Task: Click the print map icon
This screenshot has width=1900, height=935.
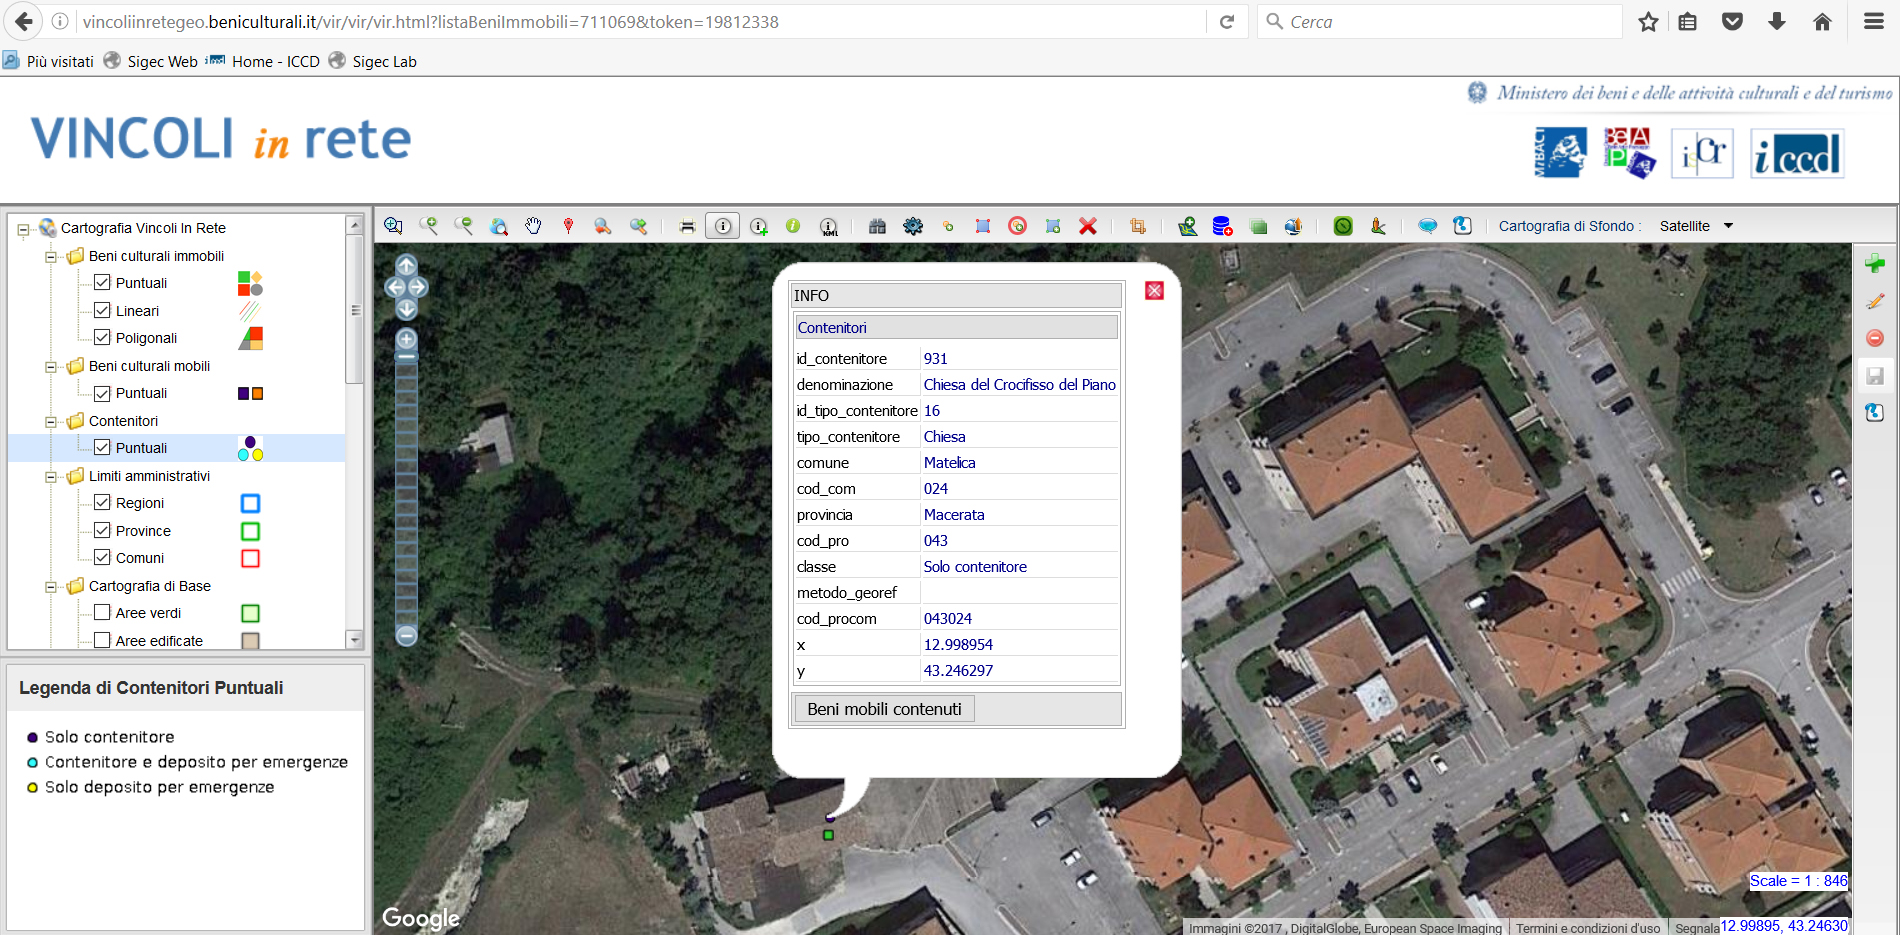Action: [x=687, y=226]
